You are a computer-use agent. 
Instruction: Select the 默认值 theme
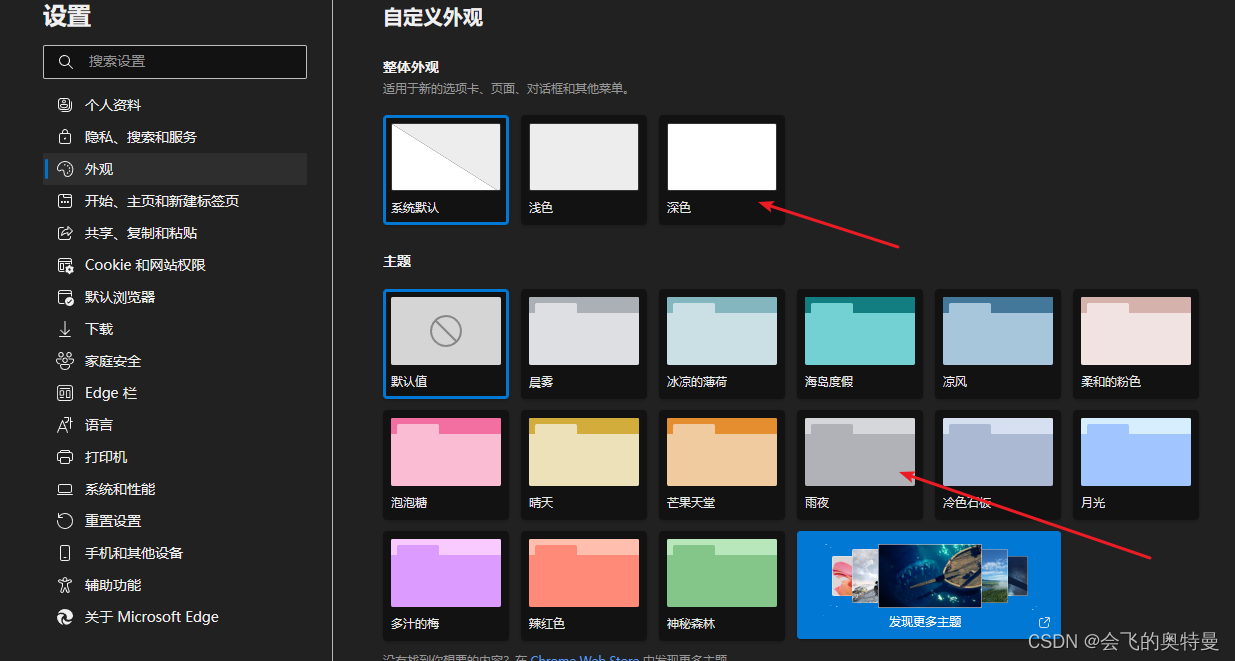[446, 343]
